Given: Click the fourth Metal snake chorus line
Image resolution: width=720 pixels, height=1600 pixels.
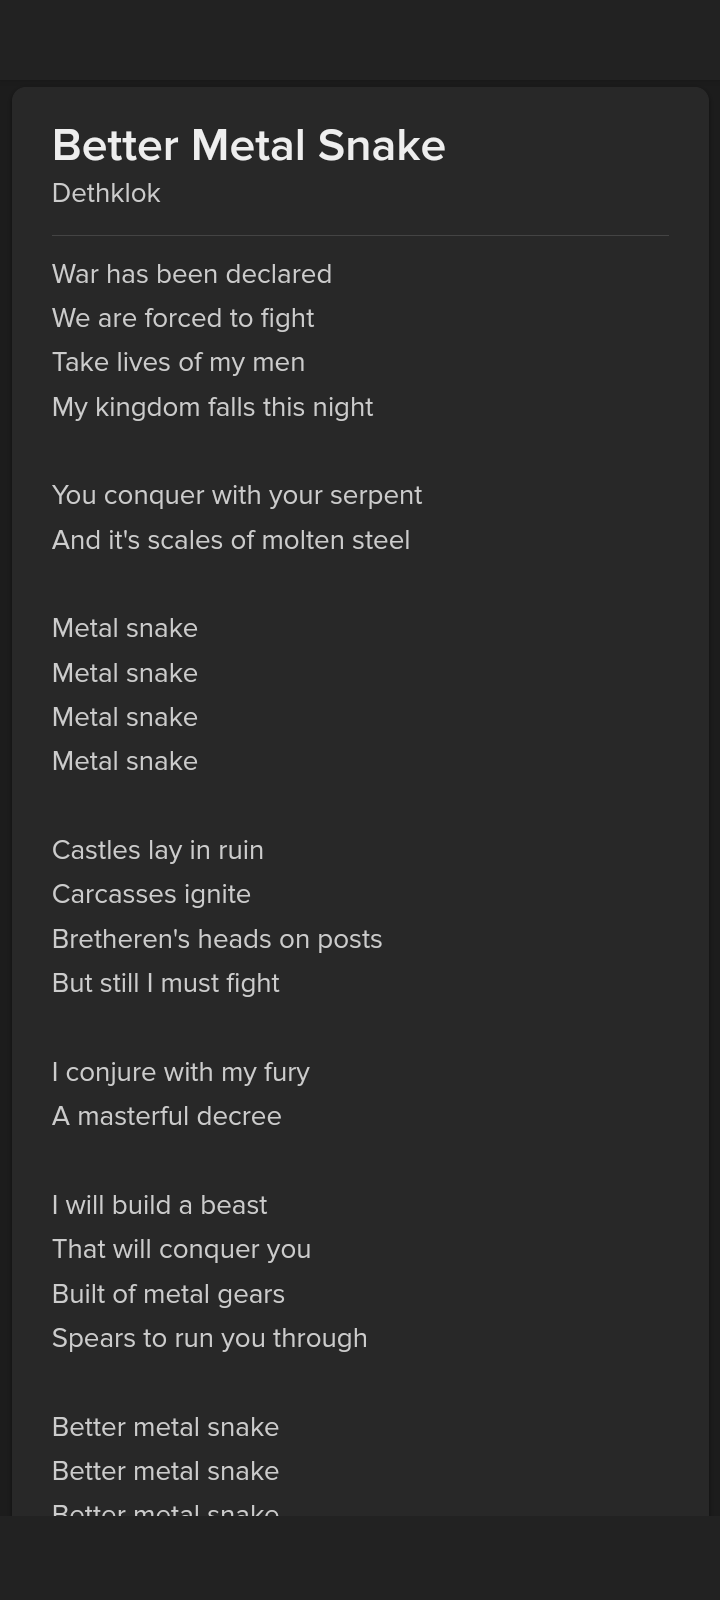Looking at the screenshot, I should [125, 761].
